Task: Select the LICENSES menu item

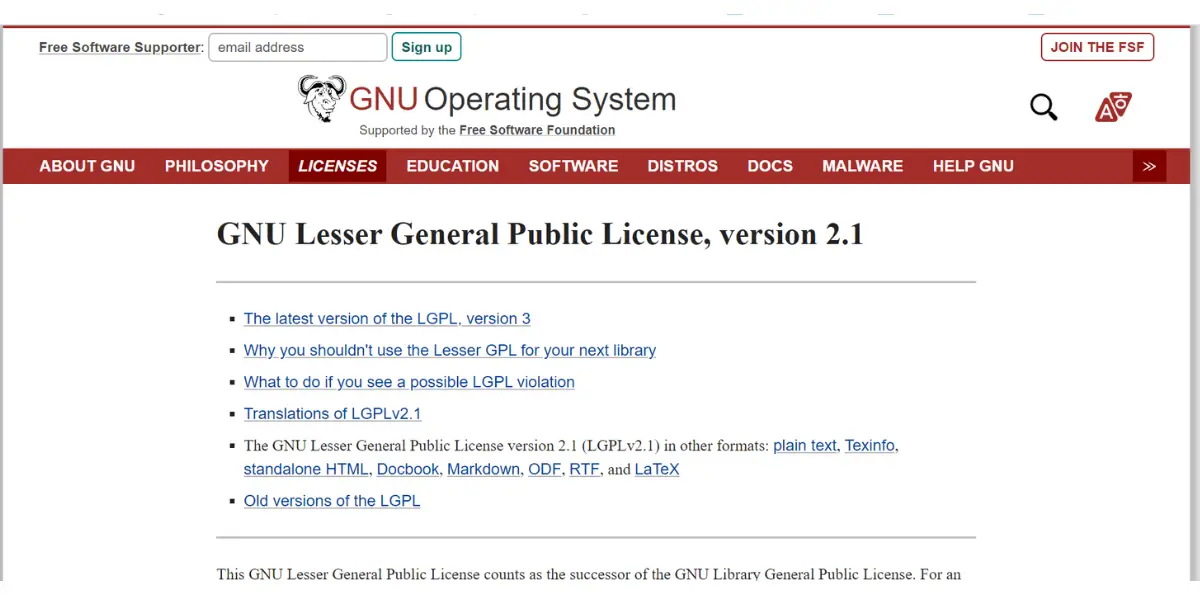Action: 338,166
